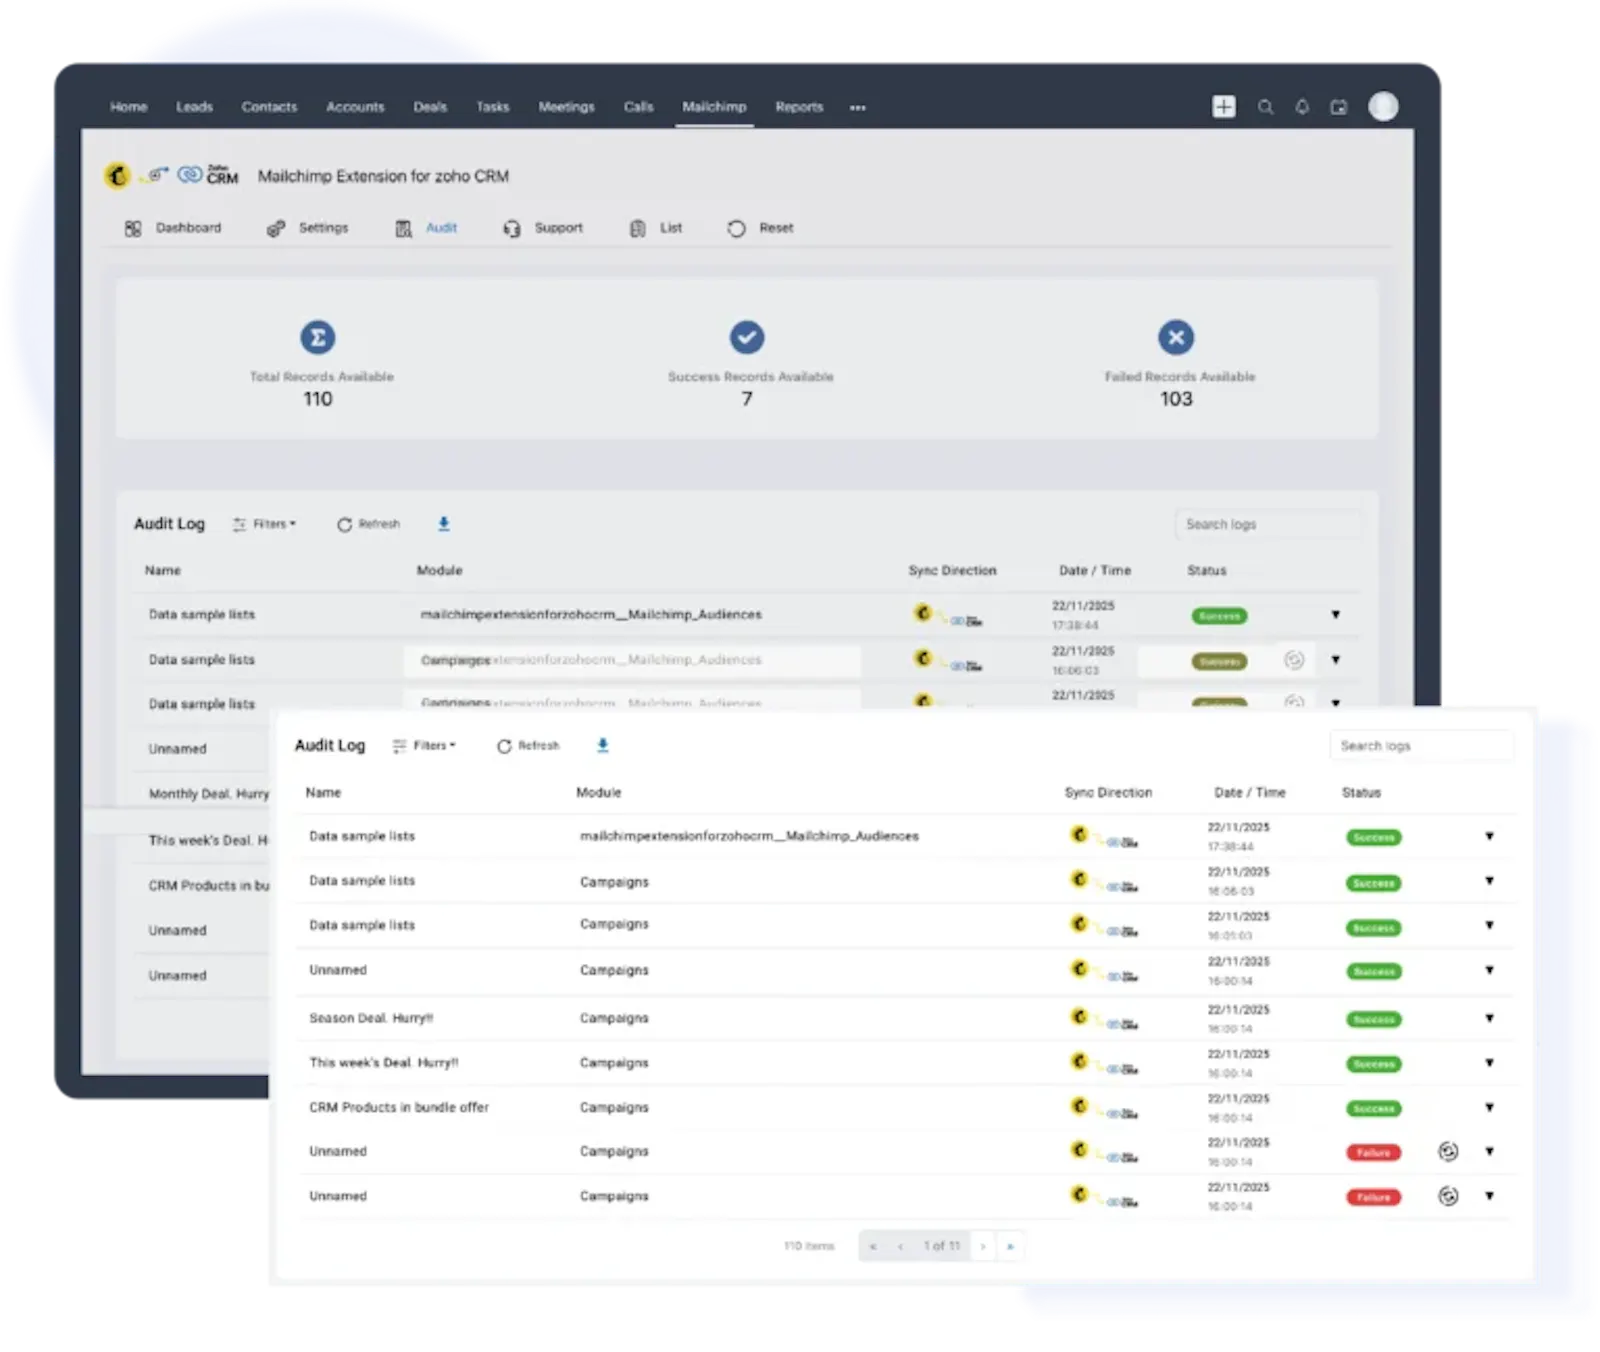1600x1352 pixels.
Task: Go to the Calls module
Action: pos(638,107)
